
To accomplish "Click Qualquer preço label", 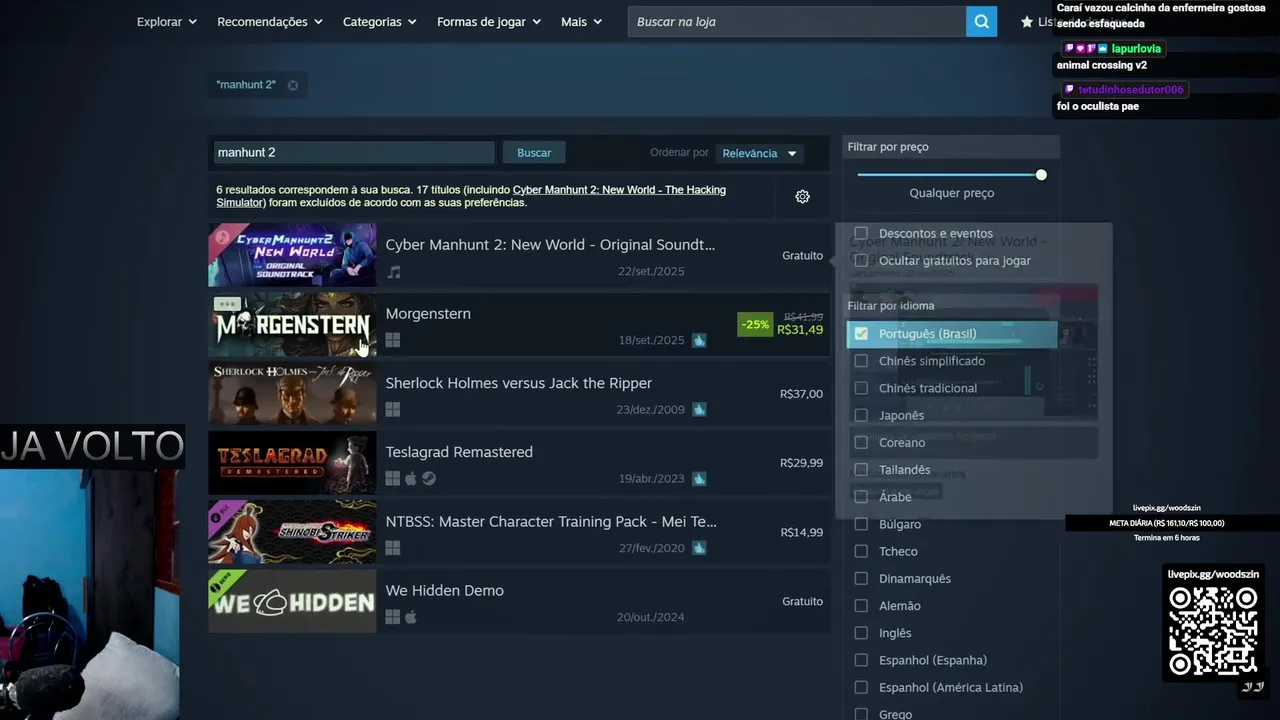I will click(x=952, y=193).
